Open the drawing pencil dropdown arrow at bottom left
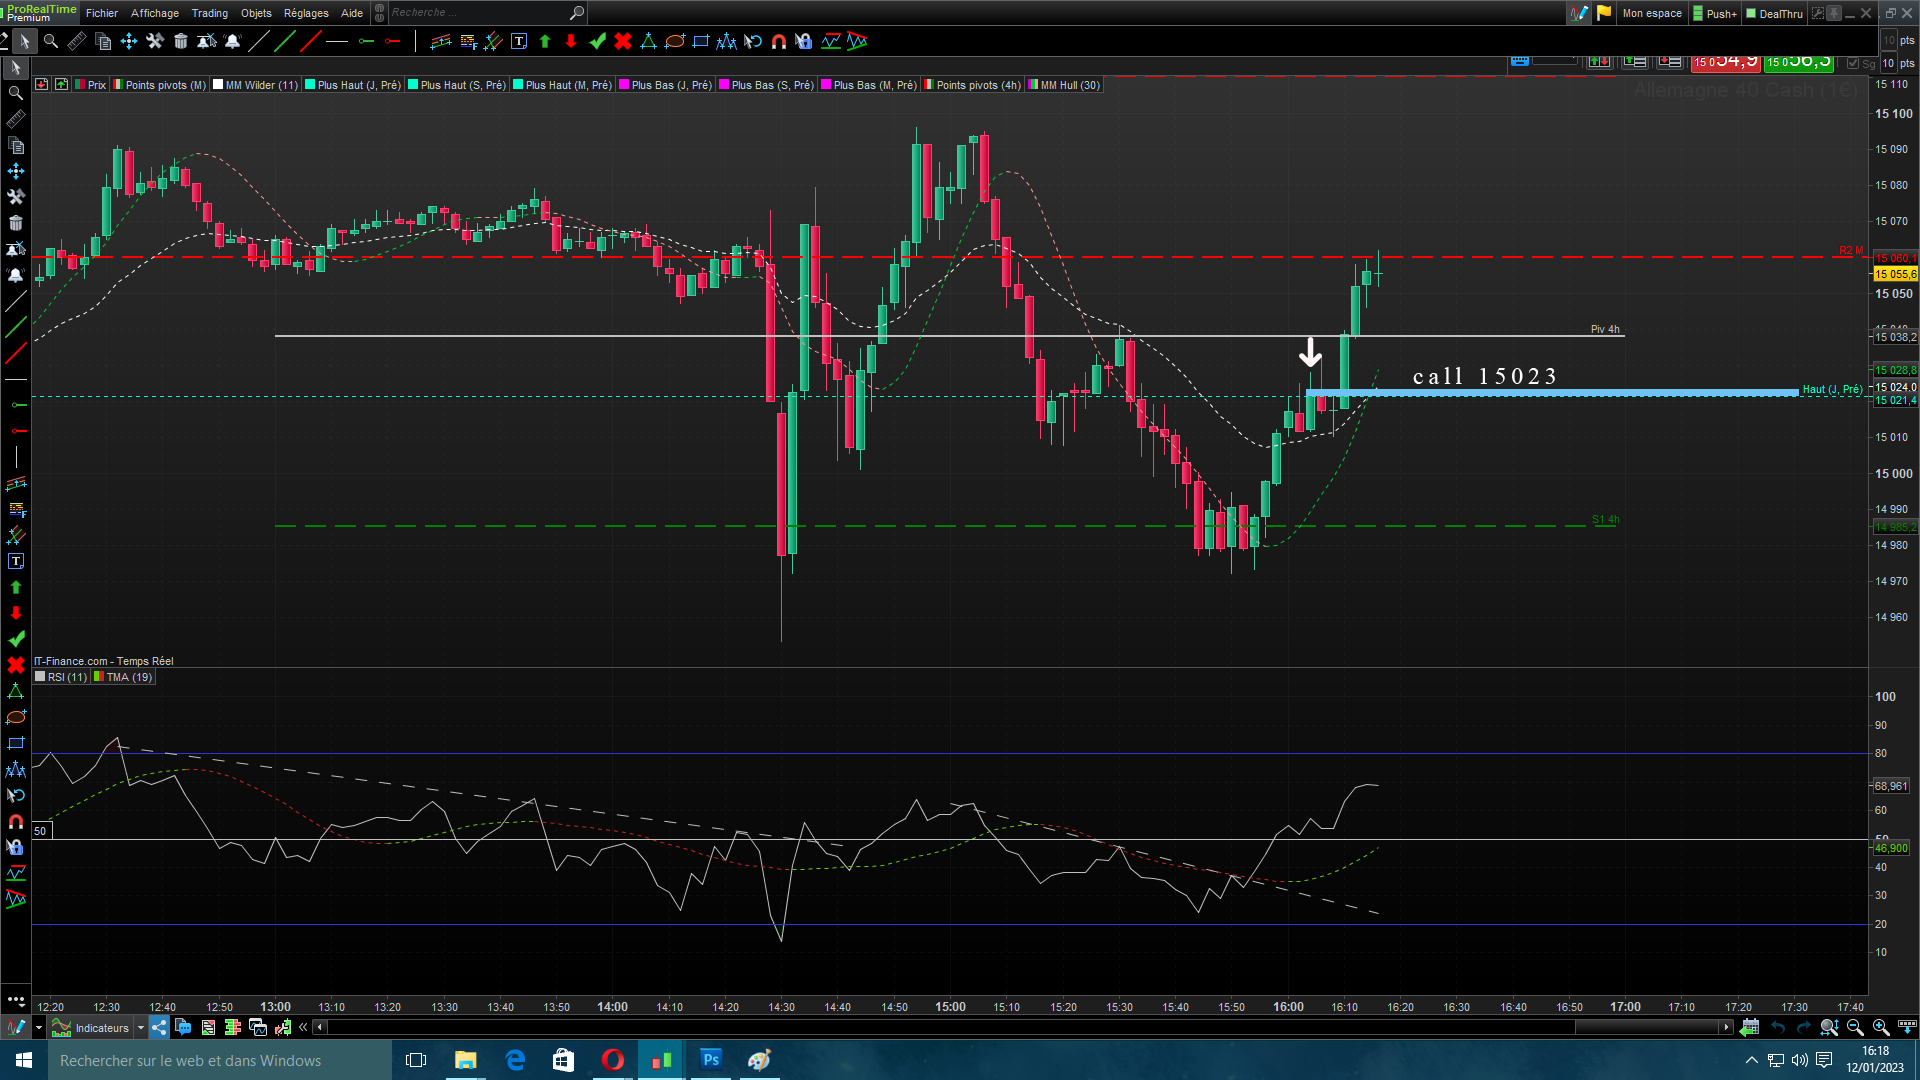This screenshot has width=1920, height=1080. tap(39, 1027)
